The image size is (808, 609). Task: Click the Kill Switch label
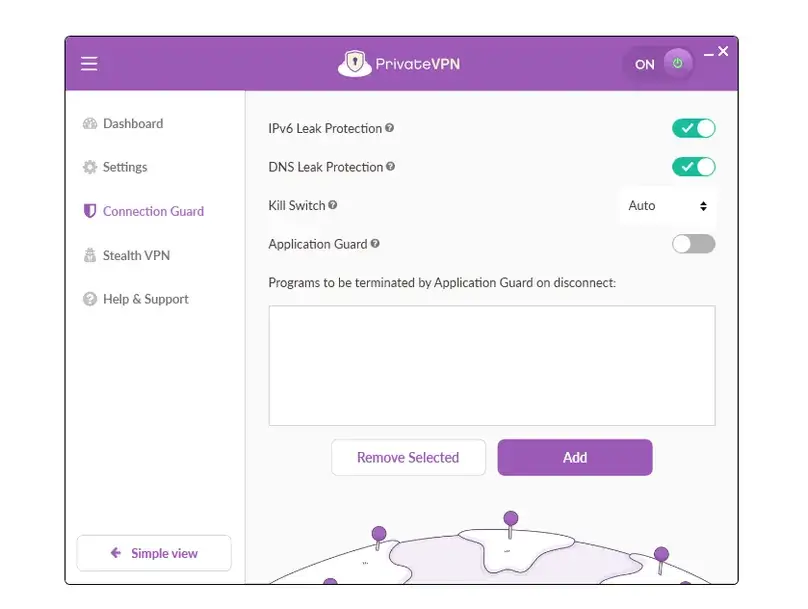297,206
